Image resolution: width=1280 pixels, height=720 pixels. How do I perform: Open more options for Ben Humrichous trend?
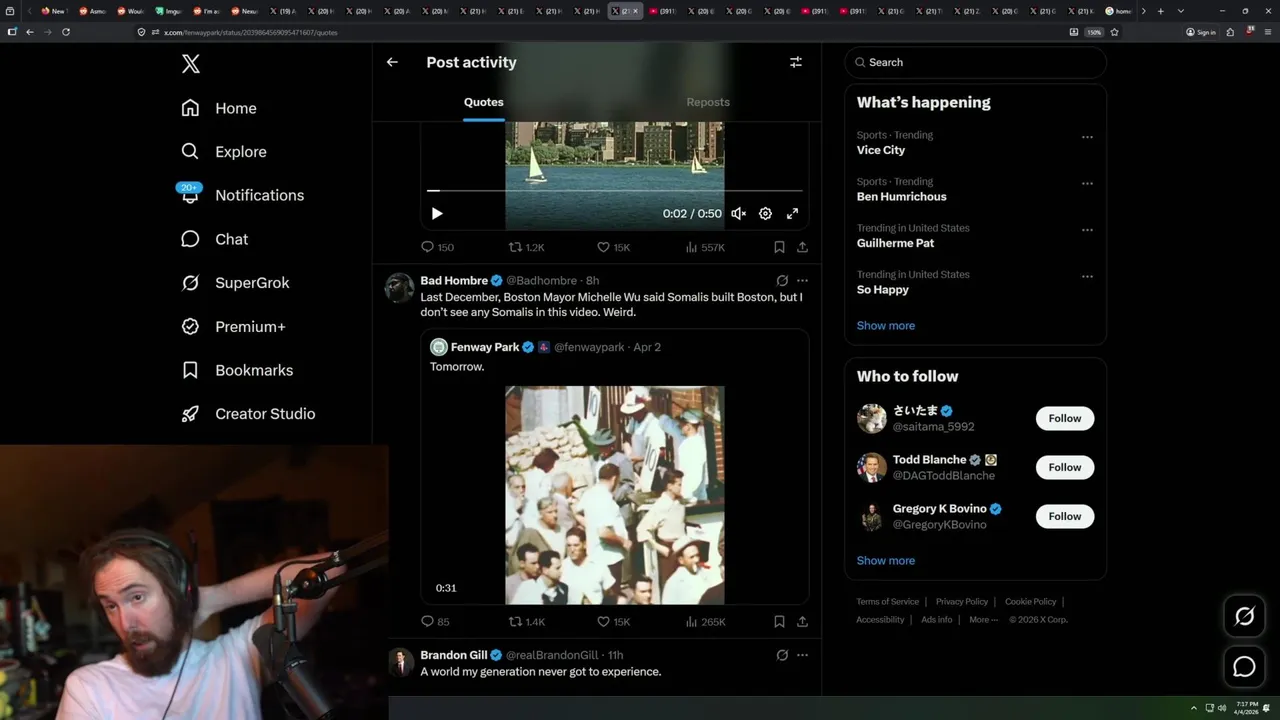coord(1087,184)
